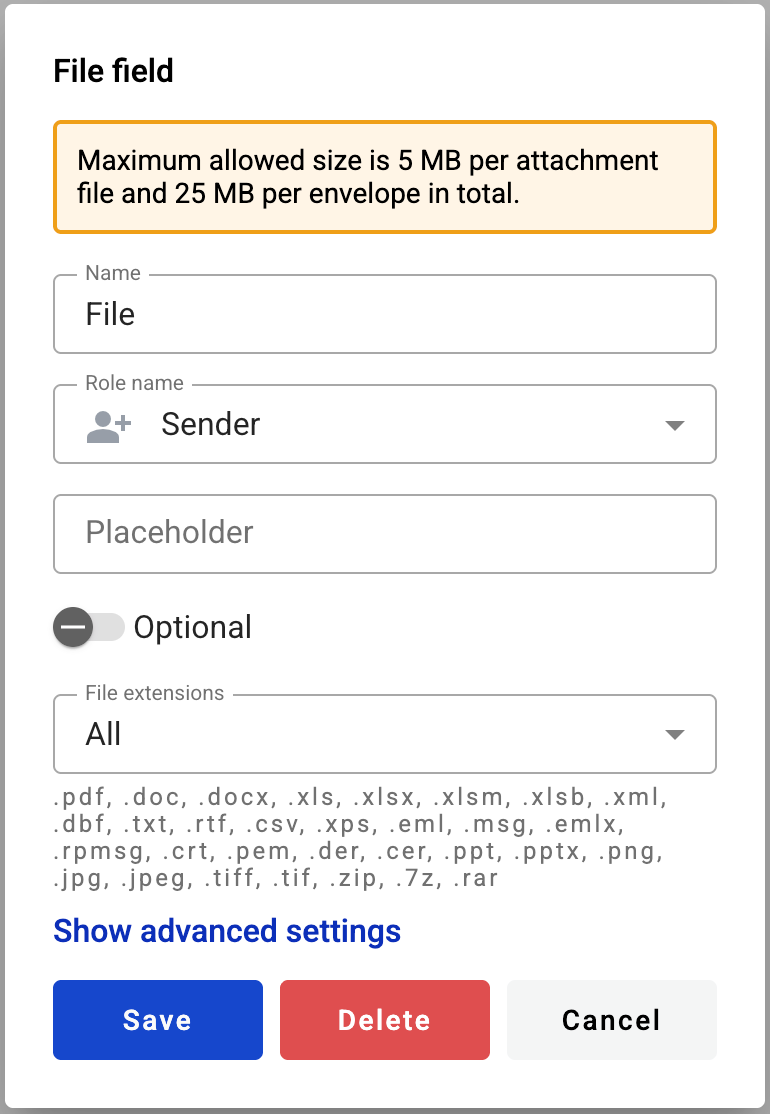Click the Placeholder input field
Viewport: 770px width, 1114px height.
coord(385,533)
